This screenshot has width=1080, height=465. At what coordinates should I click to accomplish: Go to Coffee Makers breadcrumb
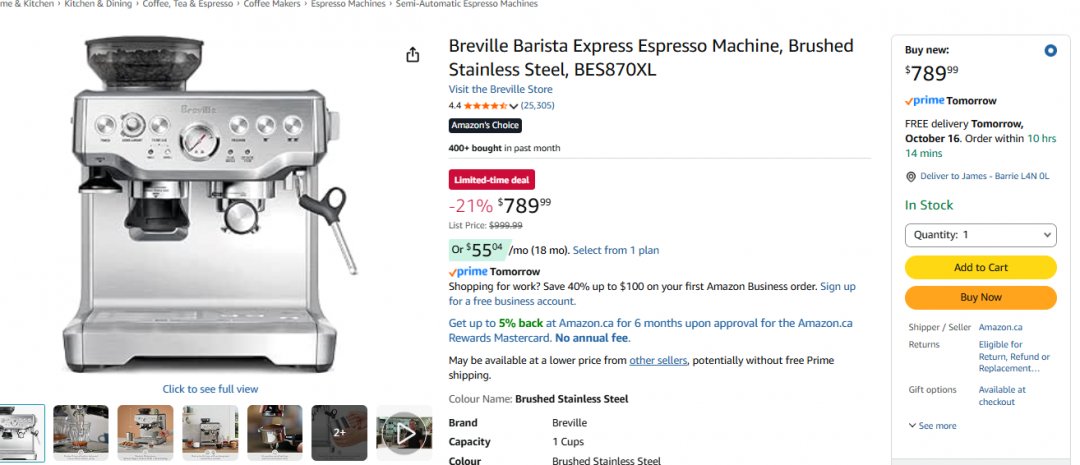274,4
